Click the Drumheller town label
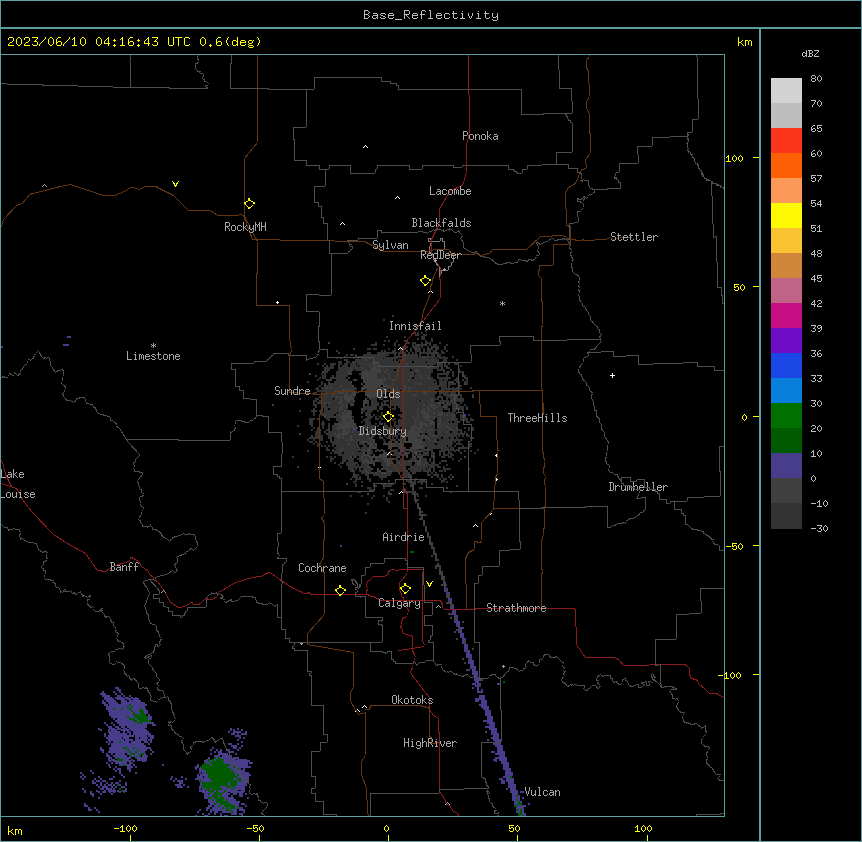Image resolution: width=862 pixels, height=842 pixels. 638,487
